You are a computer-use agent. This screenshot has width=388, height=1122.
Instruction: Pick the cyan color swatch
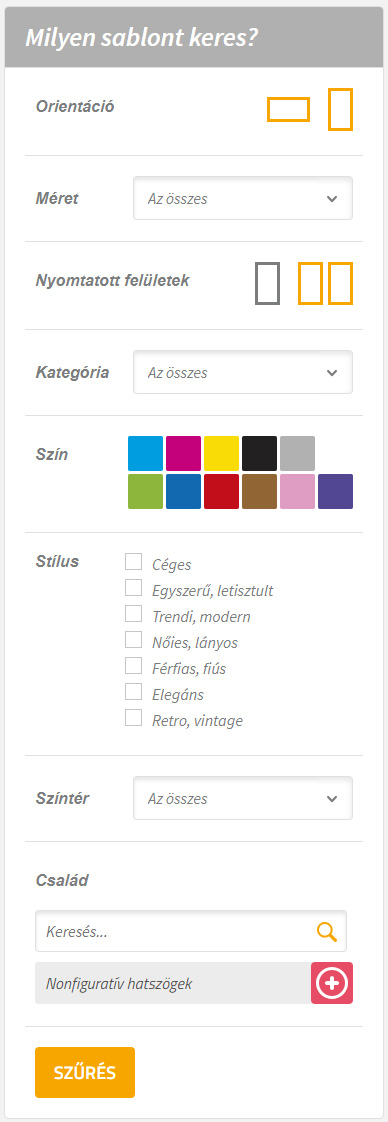[x=145, y=453]
